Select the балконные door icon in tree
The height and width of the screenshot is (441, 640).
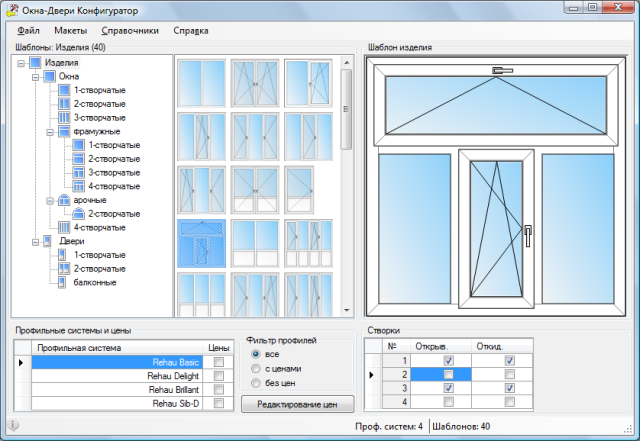coord(64,283)
